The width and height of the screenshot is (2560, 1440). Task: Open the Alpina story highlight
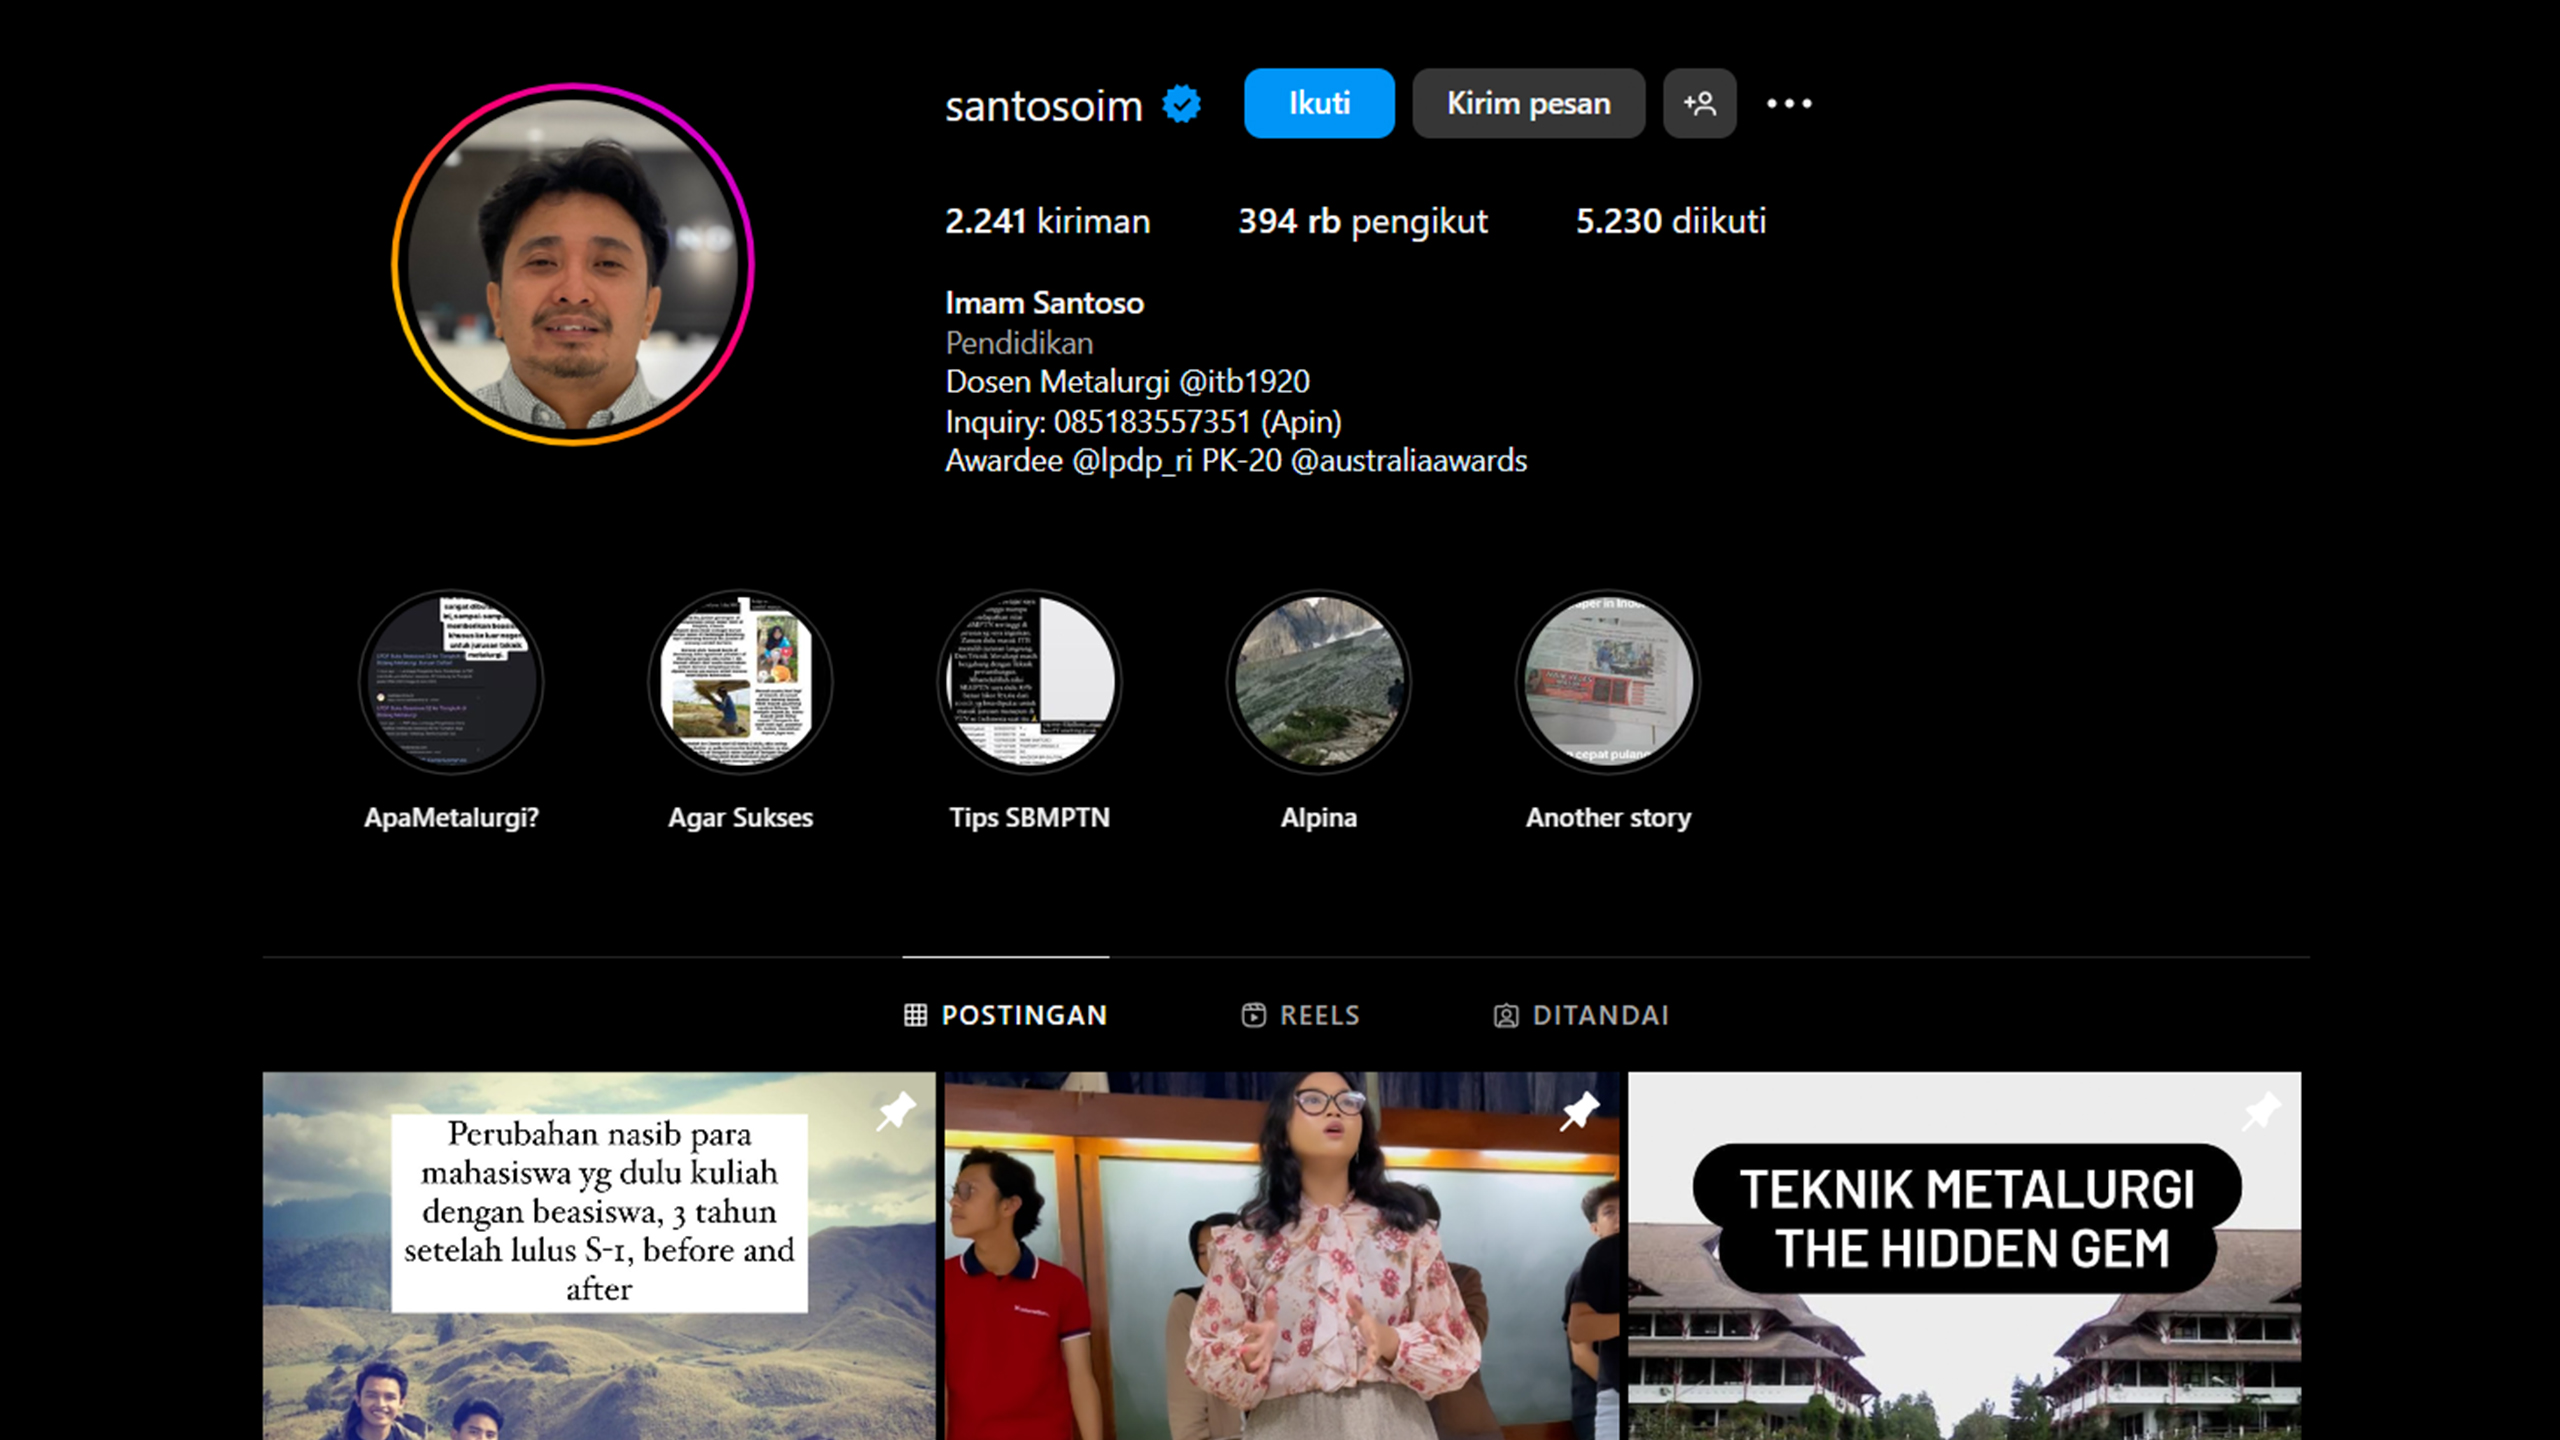[1318, 682]
